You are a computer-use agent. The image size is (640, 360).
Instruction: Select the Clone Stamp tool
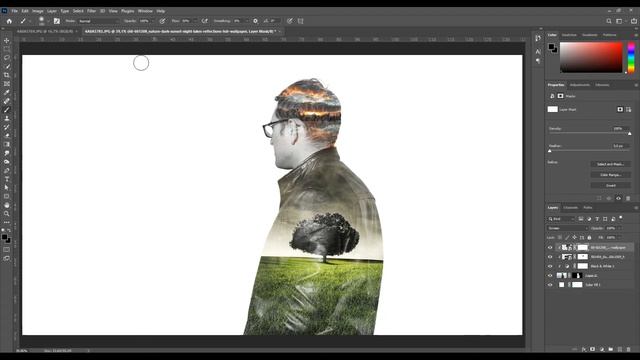tap(7, 118)
